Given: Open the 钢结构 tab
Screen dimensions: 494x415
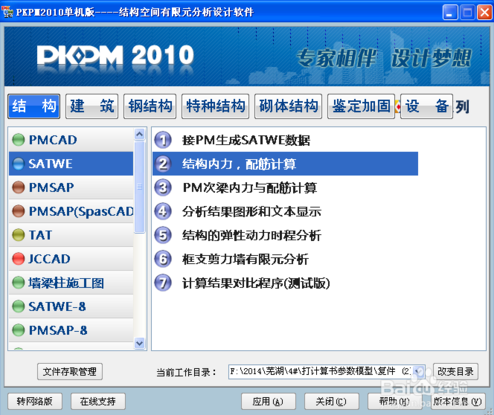Looking at the screenshot, I should [x=150, y=106].
